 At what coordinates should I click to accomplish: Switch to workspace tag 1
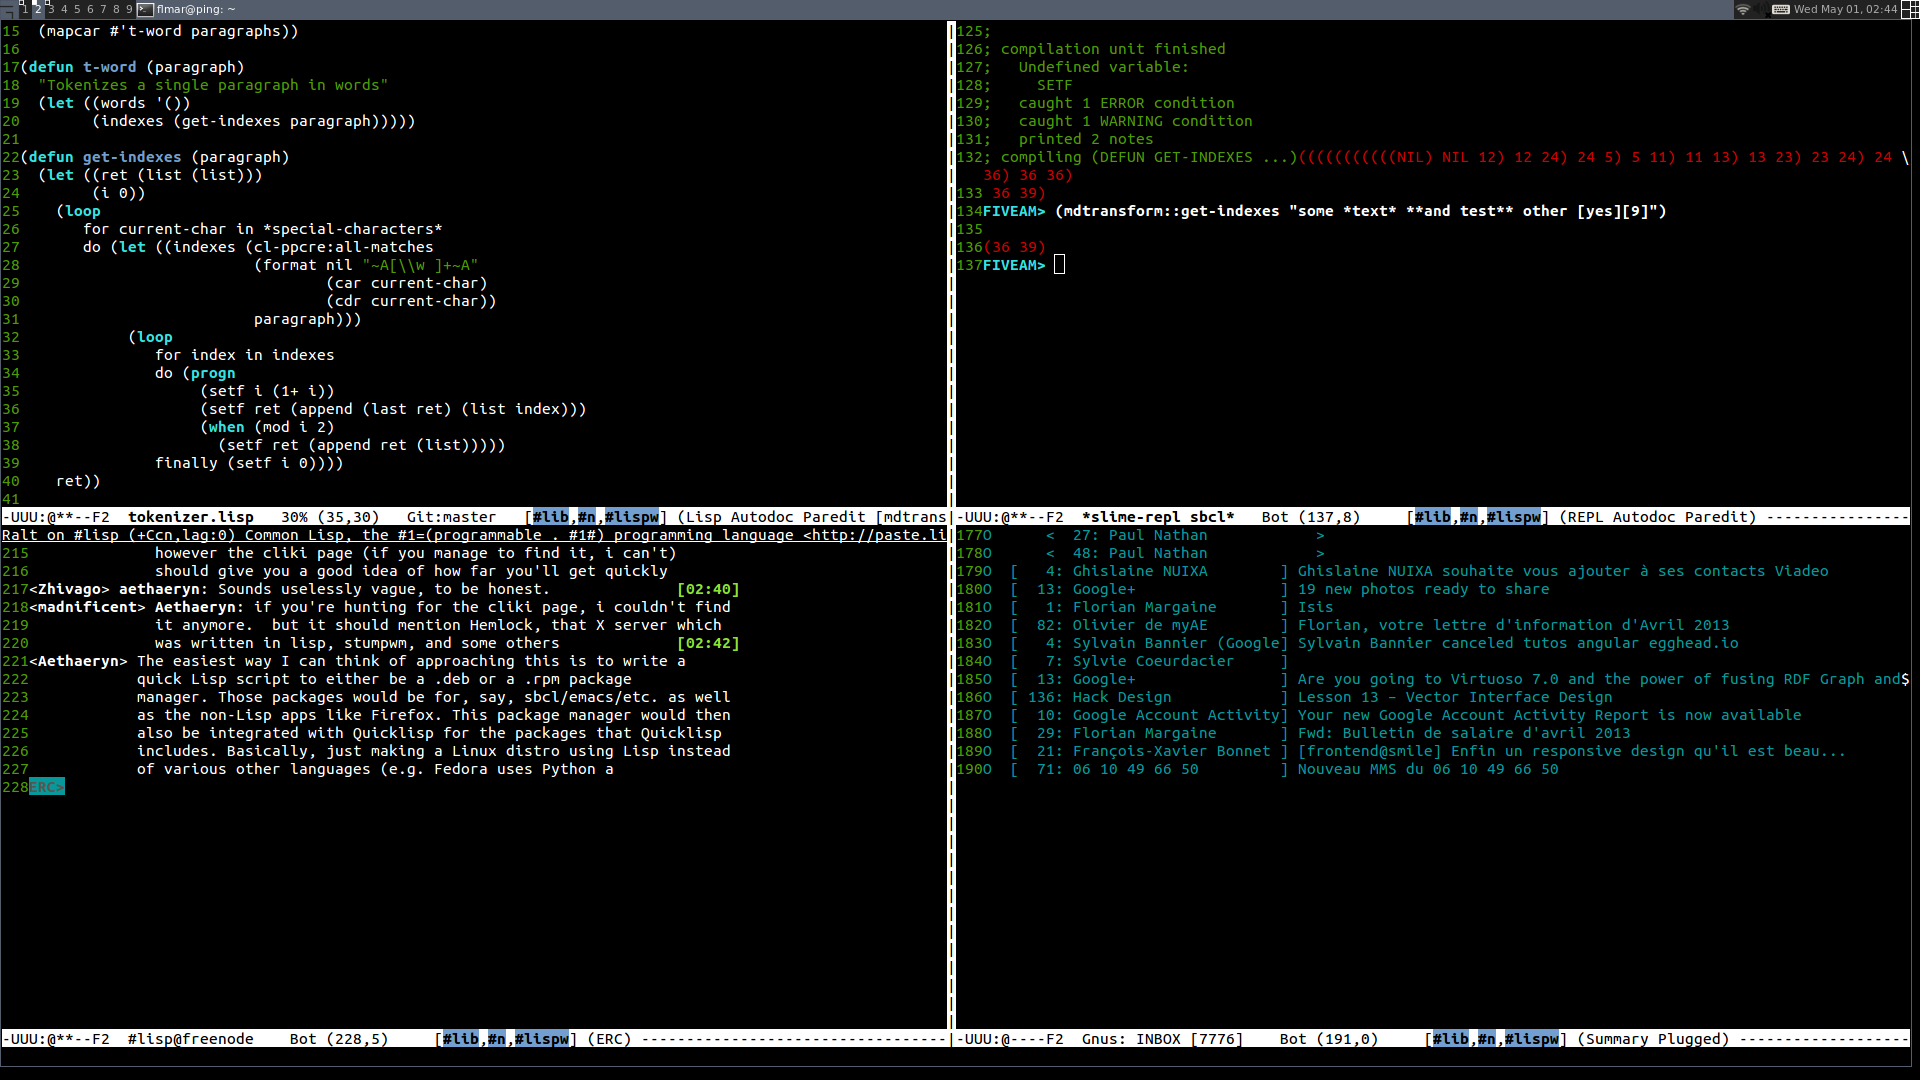point(25,9)
